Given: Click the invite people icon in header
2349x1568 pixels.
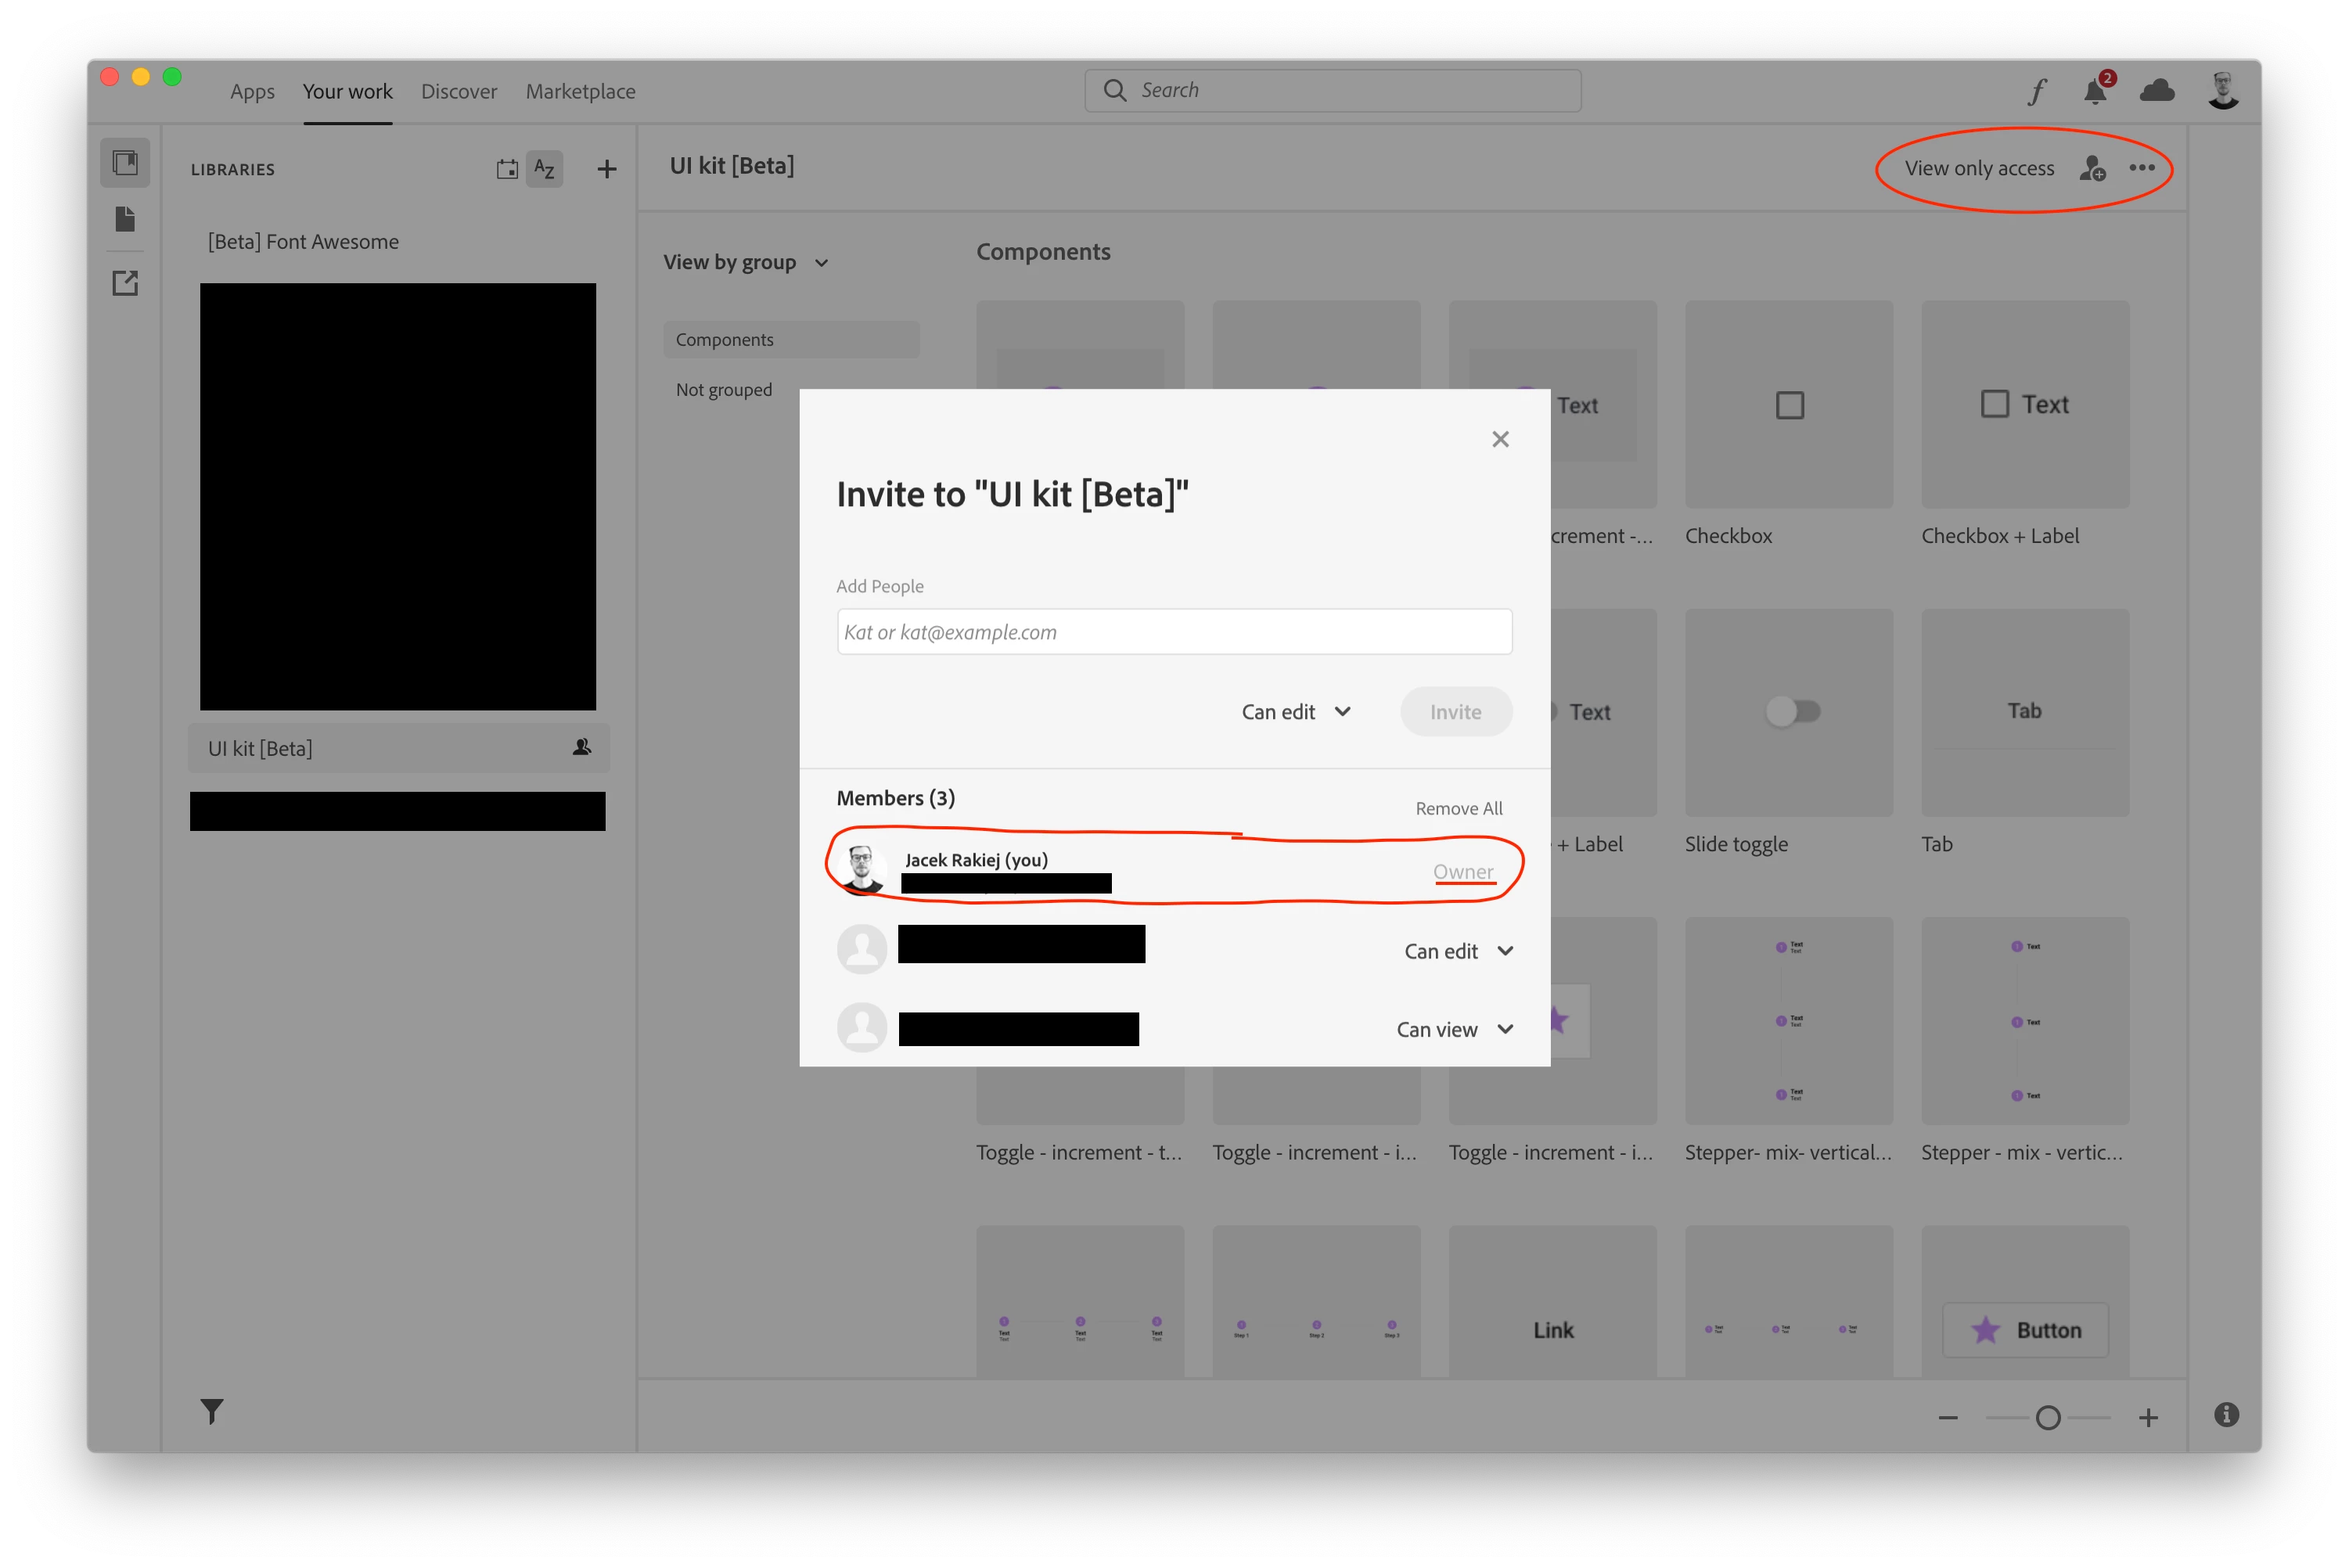Looking at the screenshot, I should (x=2092, y=168).
